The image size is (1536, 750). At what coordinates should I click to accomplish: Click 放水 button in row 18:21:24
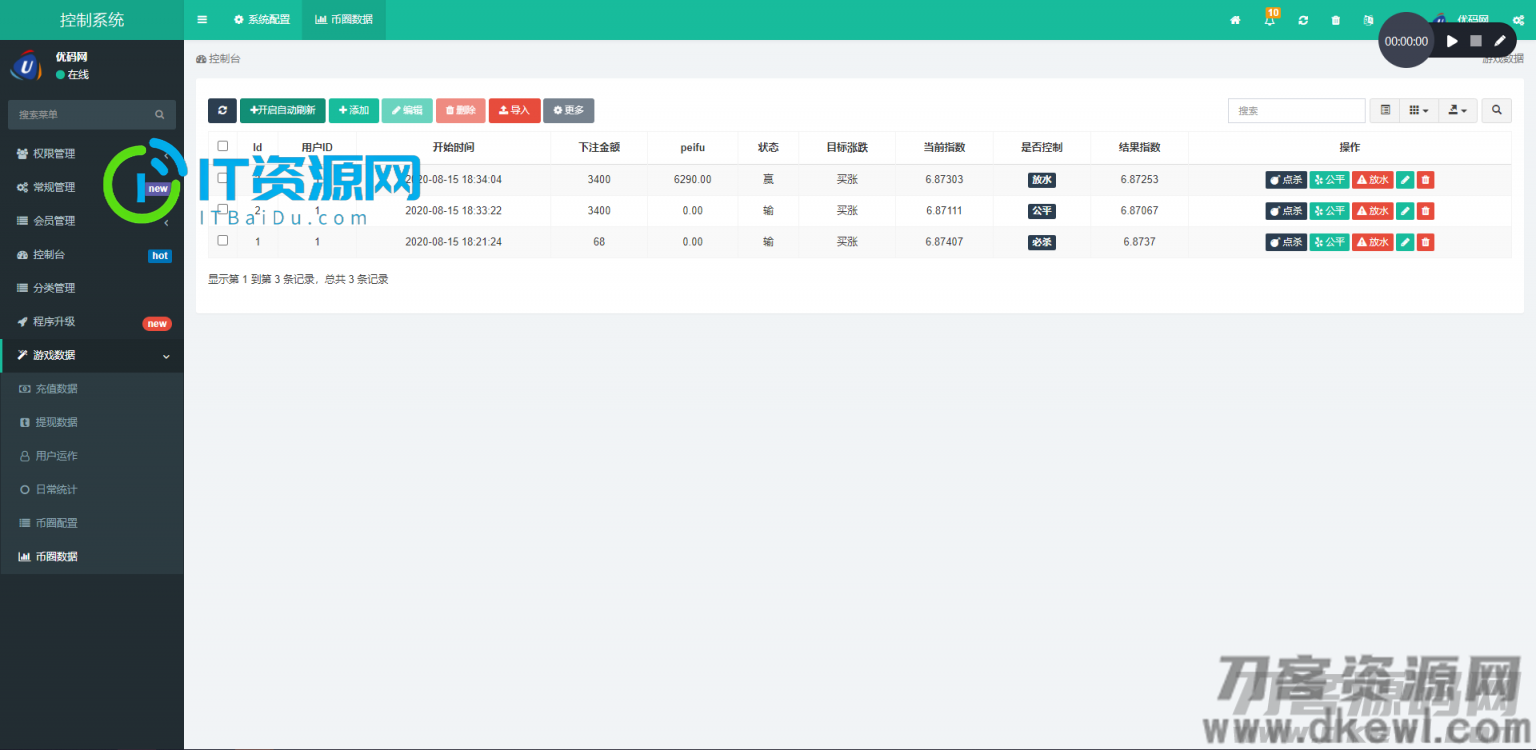coord(1372,242)
